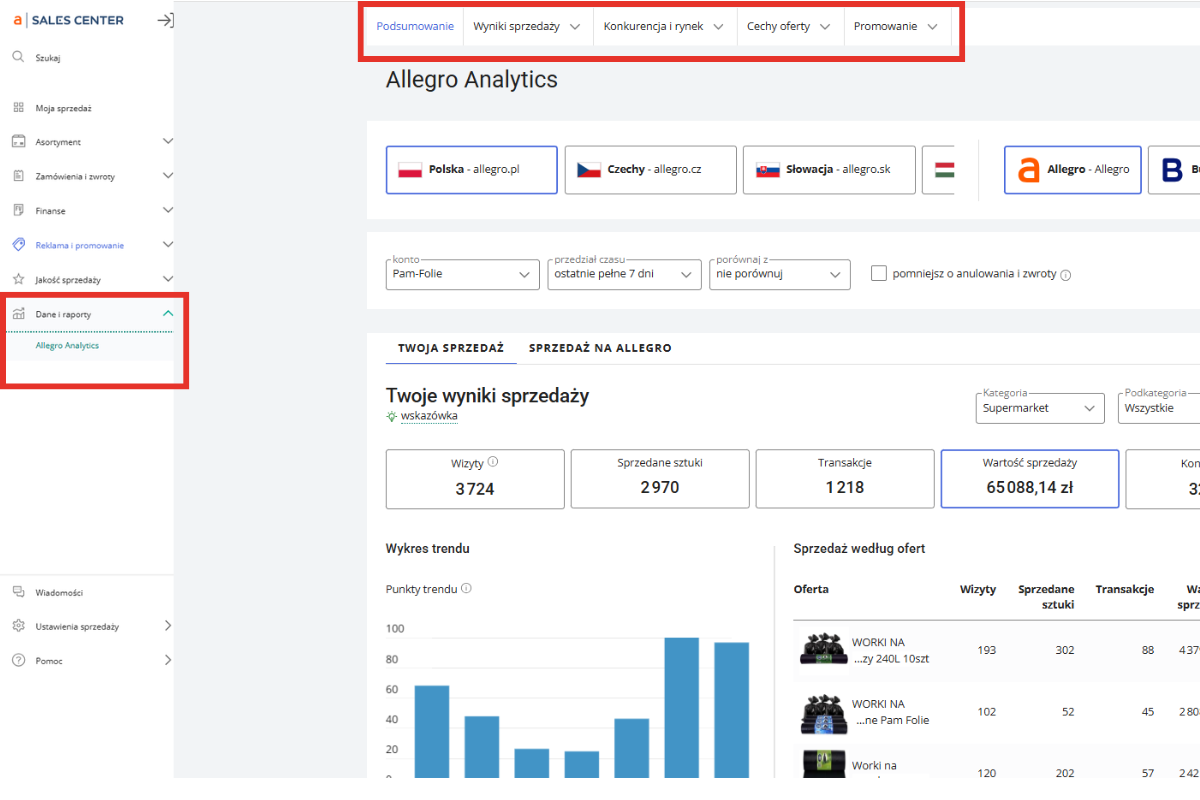Viewport: 1200px width, 800px height.
Task: Click the Ustawienia sprzedaży gear icon
Action: [18, 626]
